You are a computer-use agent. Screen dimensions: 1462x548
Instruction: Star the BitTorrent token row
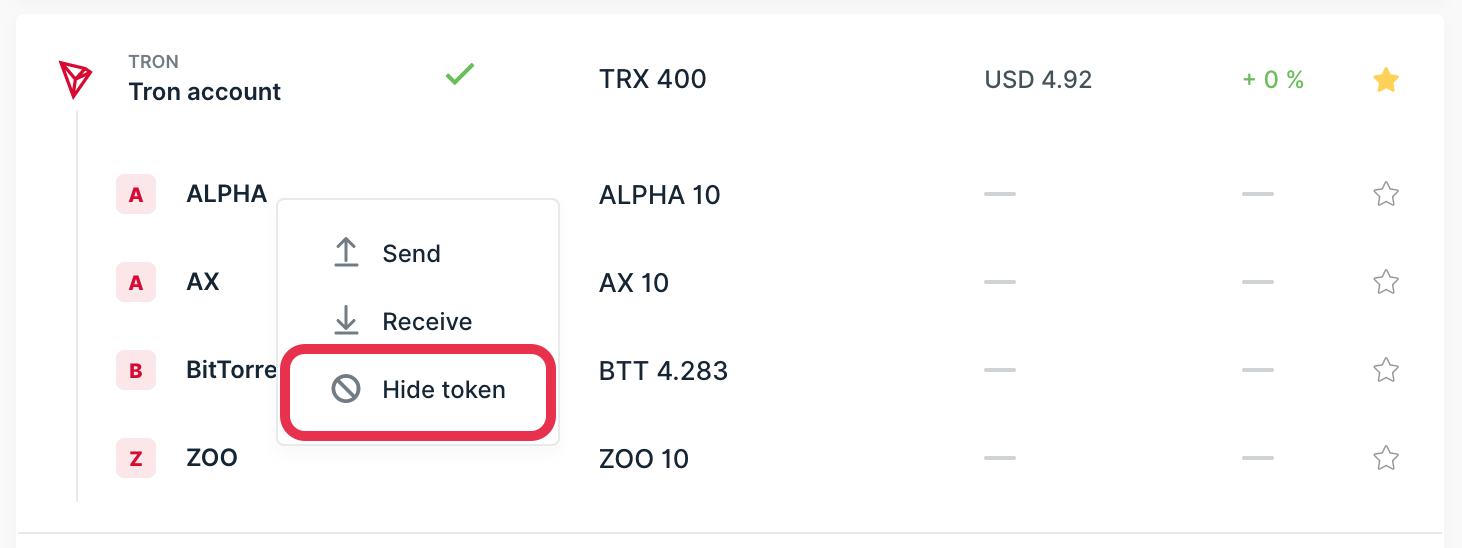1385,371
